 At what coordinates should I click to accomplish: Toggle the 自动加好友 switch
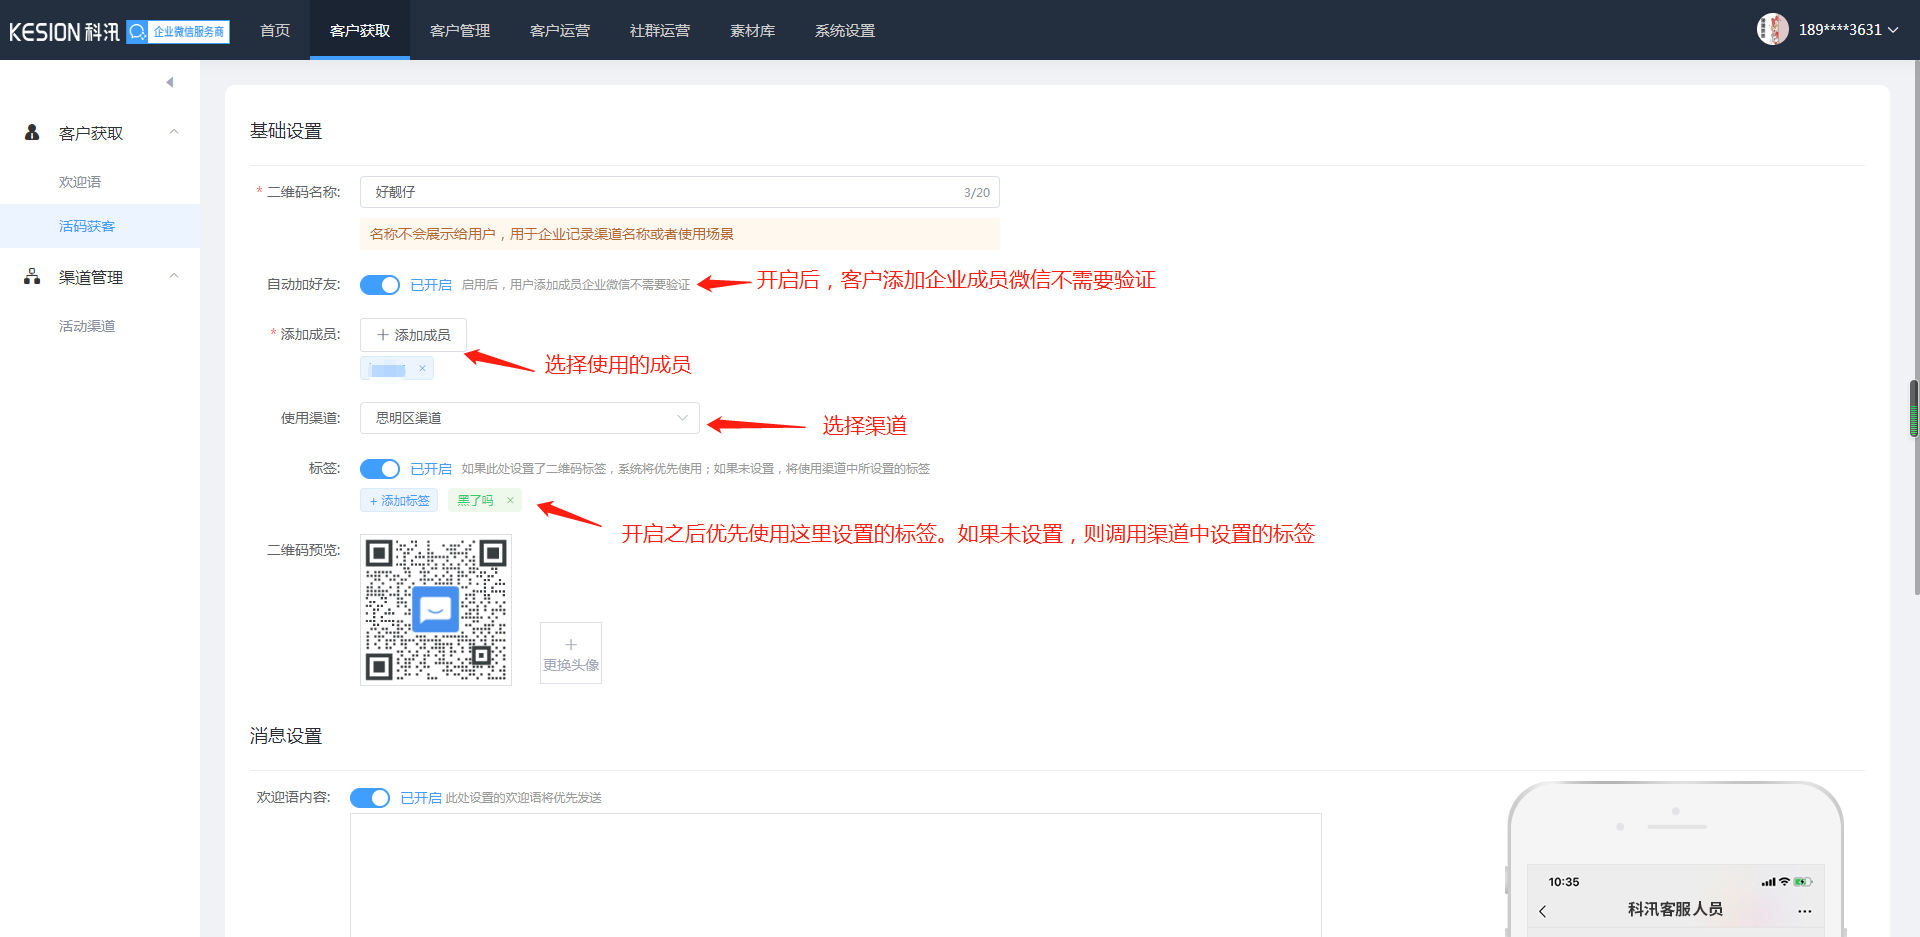pos(380,285)
